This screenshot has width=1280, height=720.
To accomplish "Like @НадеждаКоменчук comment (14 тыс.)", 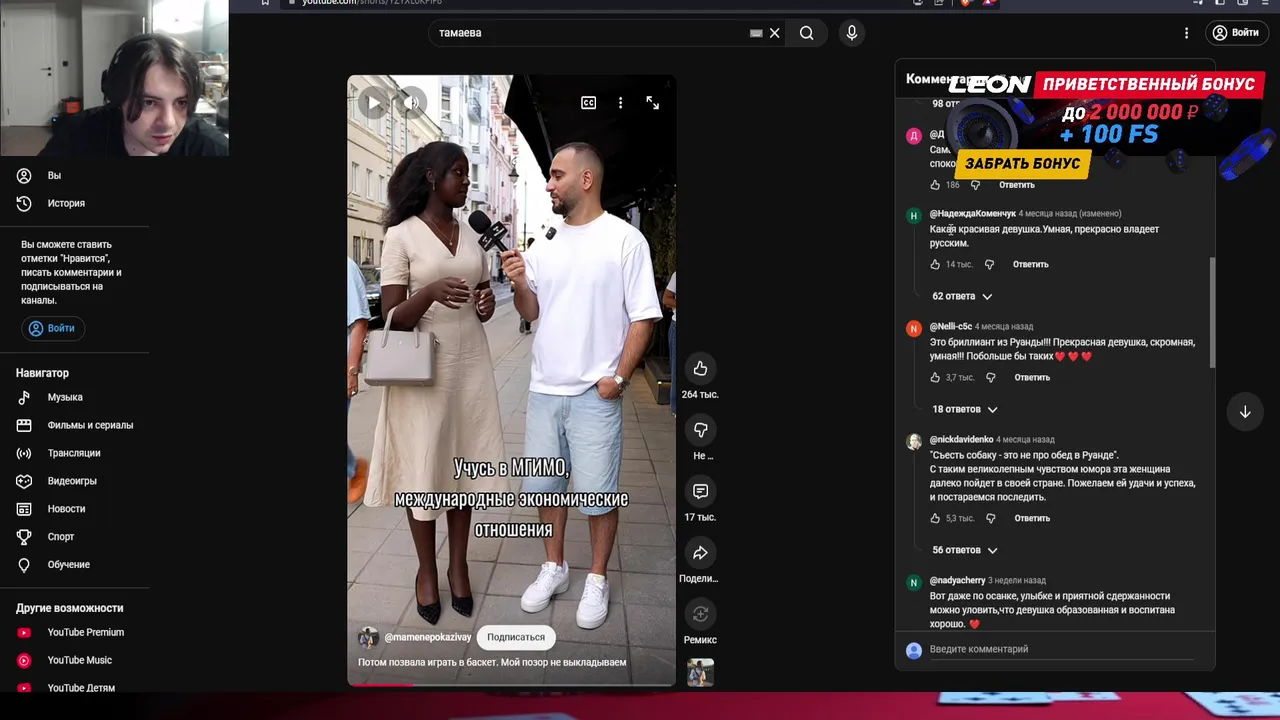I will tap(935, 264).
